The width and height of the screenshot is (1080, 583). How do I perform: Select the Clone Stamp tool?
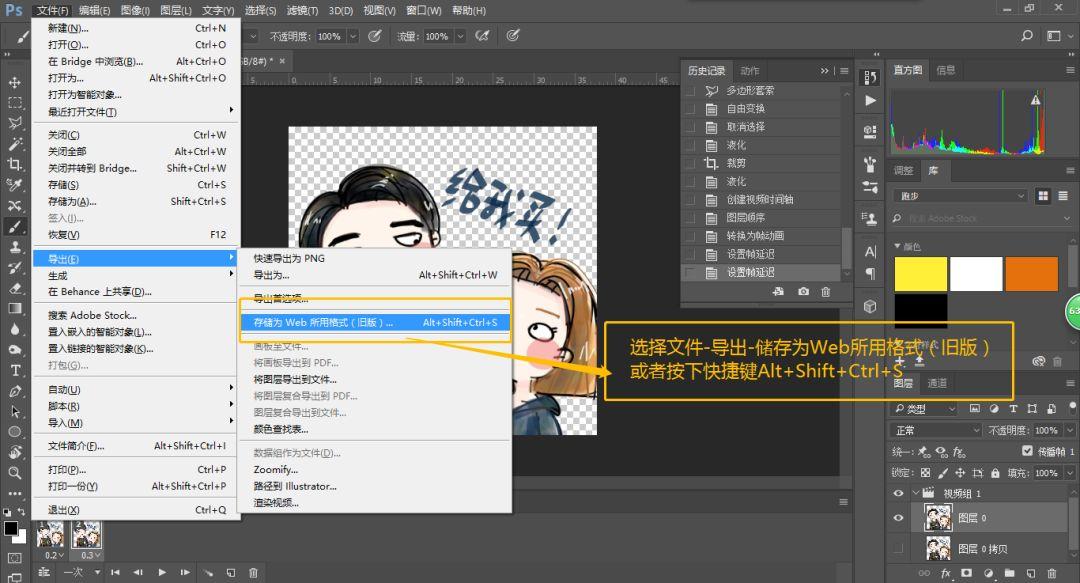14,247
